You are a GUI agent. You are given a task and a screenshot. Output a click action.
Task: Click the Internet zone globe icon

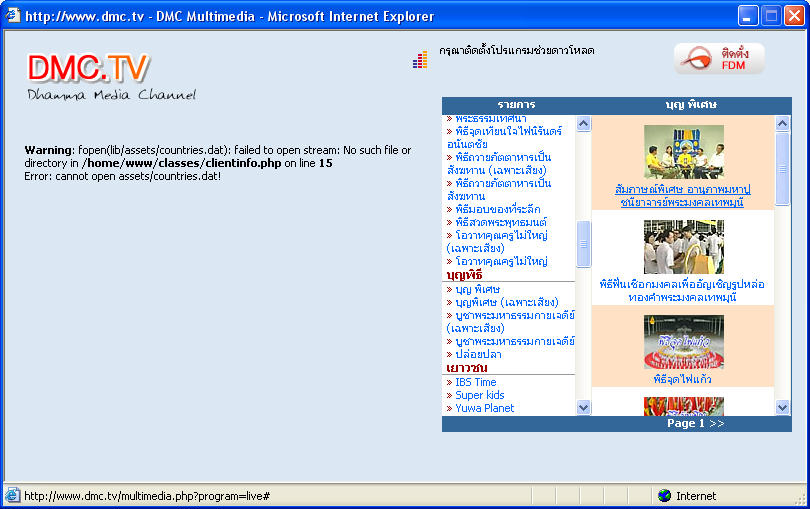click(x=664, y=496)
